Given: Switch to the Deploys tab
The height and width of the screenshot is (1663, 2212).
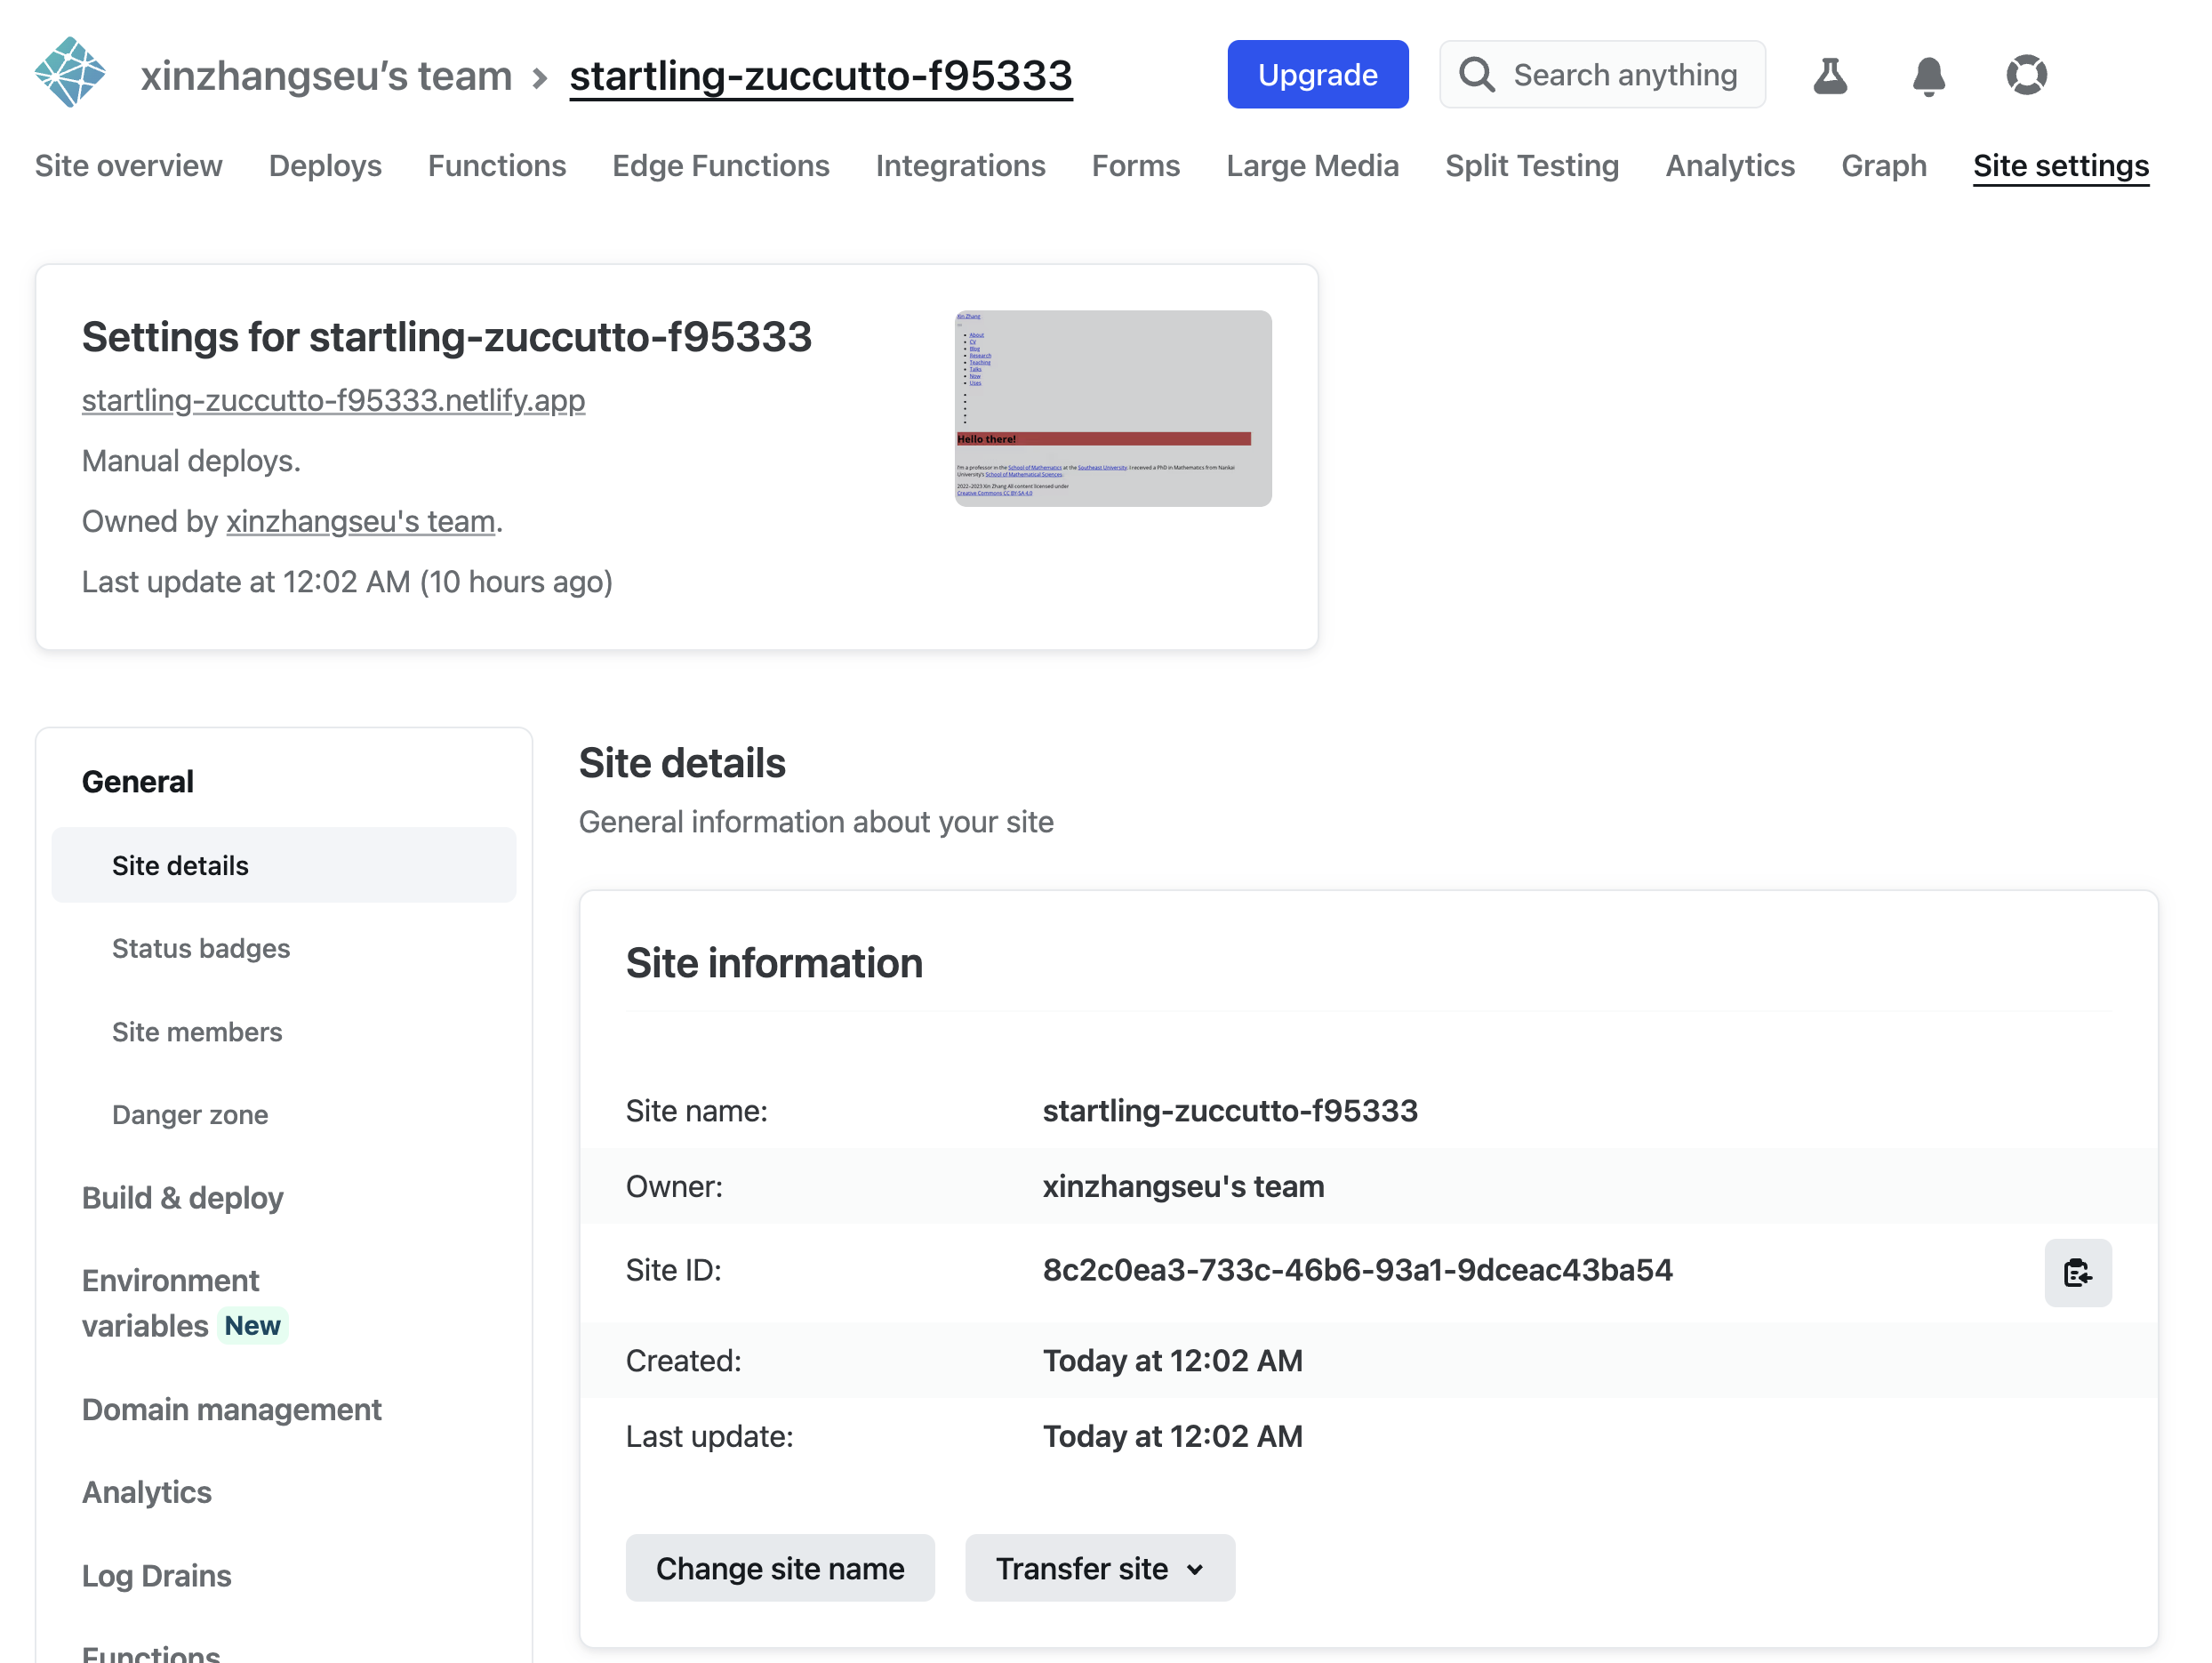Looking at the screenshot, I should [325, 165].
